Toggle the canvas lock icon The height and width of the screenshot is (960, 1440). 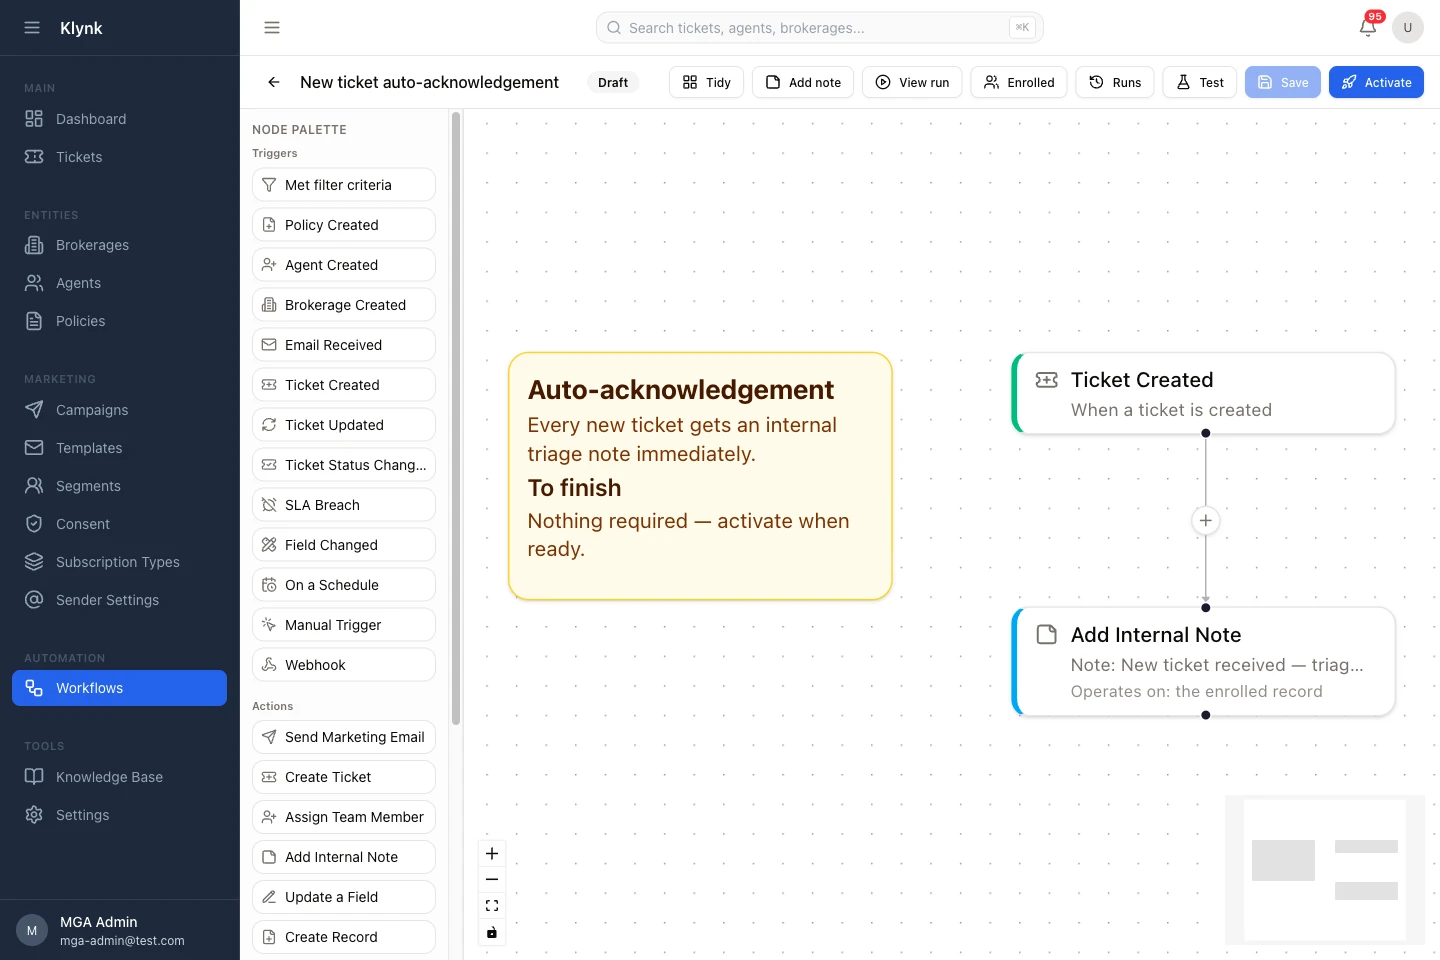click(x=492, y=932)
